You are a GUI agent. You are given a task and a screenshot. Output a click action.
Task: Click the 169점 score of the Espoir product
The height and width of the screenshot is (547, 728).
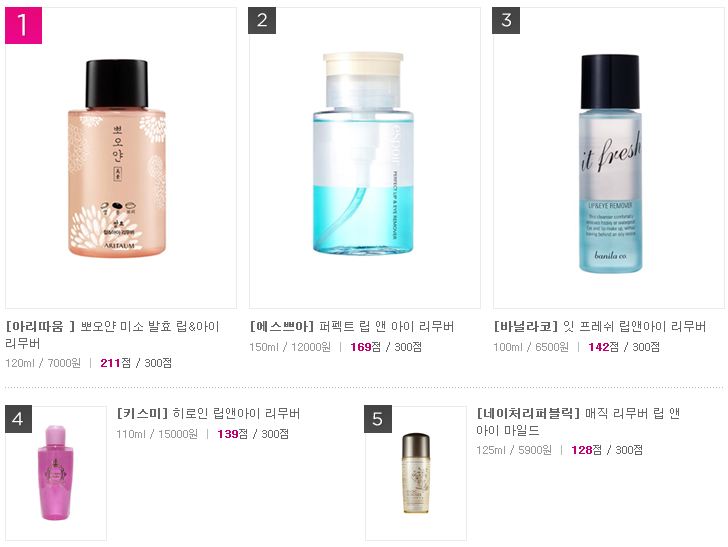tap(366, 347)
